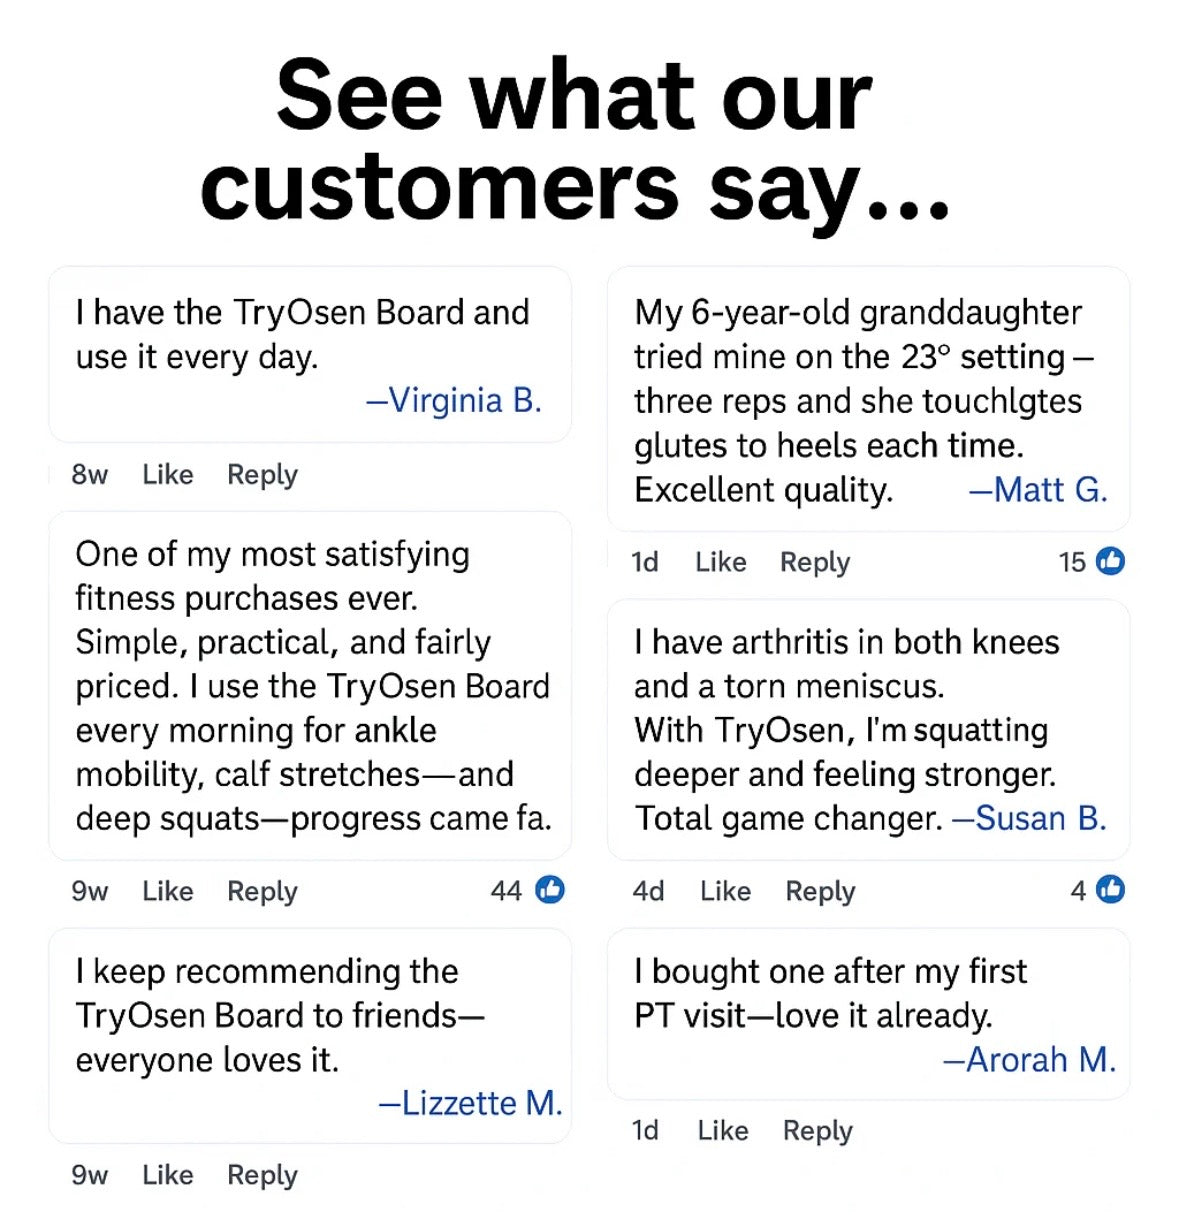Reply to the "most satisfying fitness purchases" comment
The image size is (1179, 1215).
pos(262,891)
